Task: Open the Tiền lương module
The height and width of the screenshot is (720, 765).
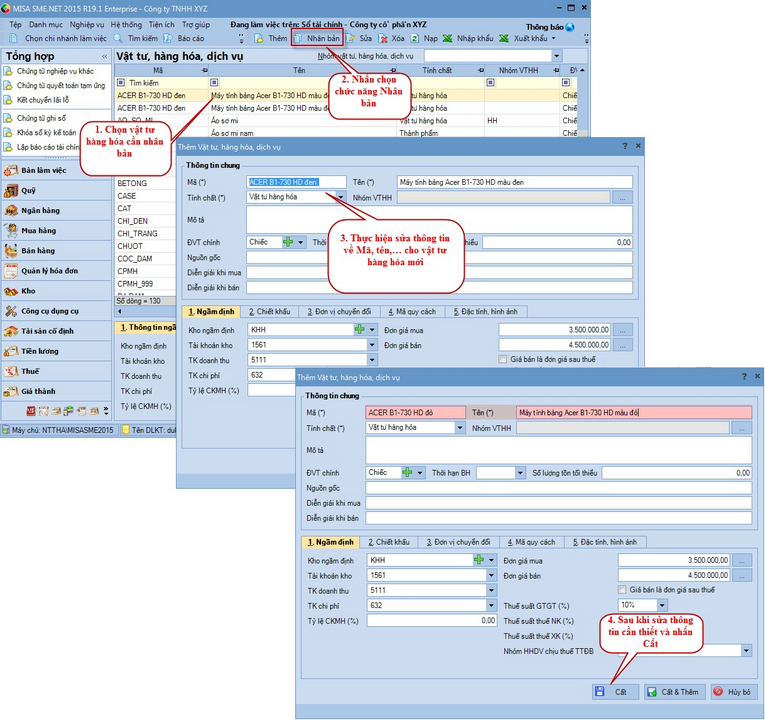Action: pos(57,351)
